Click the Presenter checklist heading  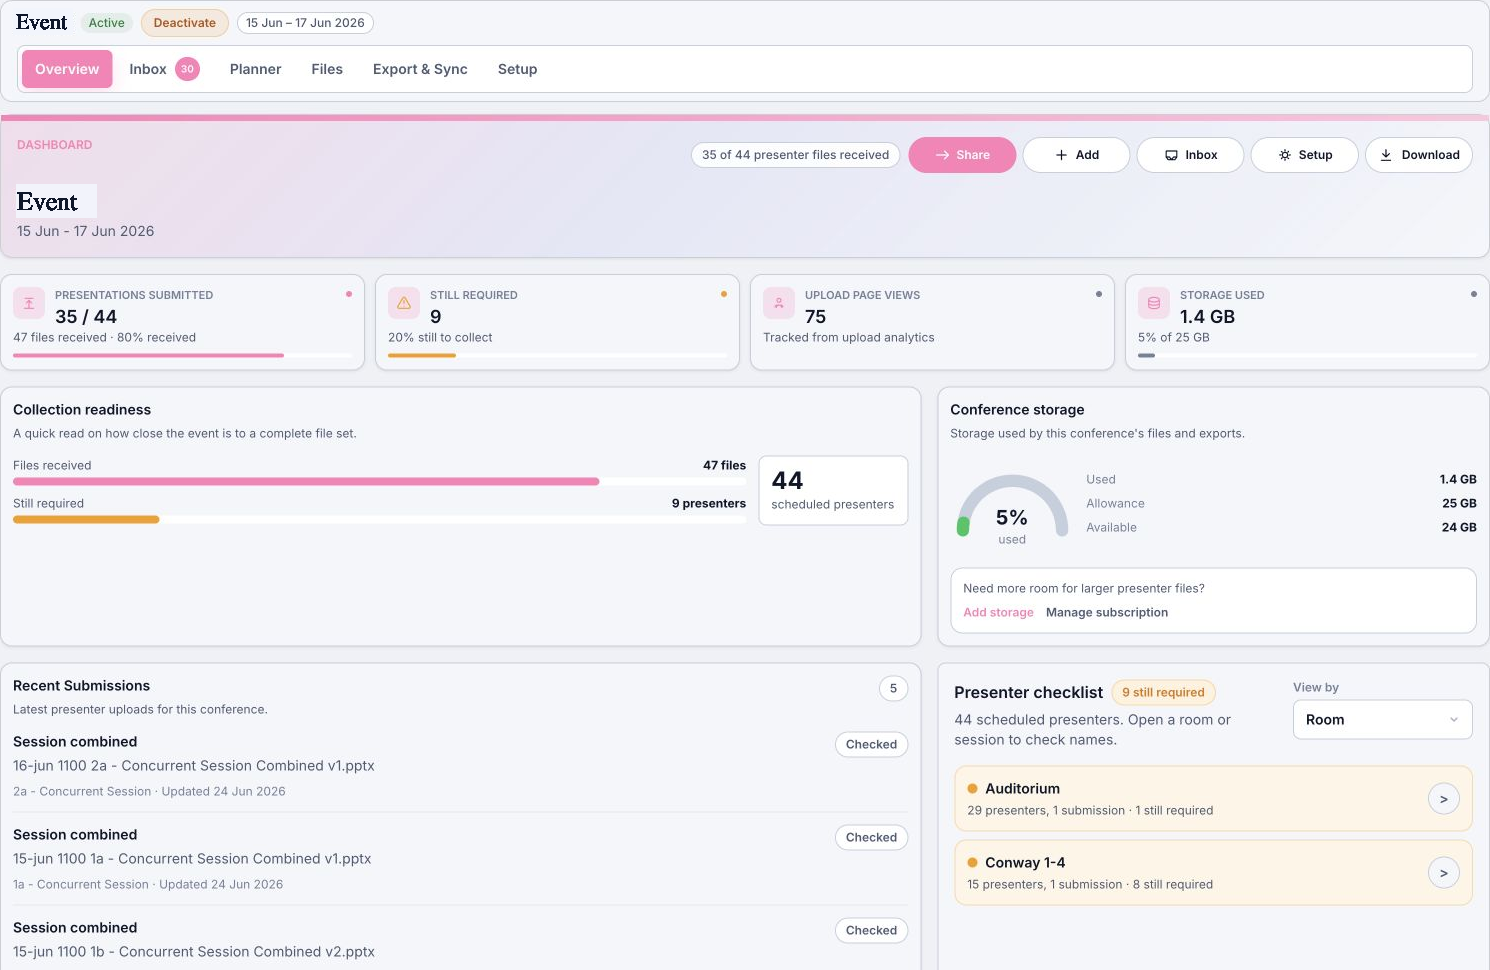[1028, 693]
